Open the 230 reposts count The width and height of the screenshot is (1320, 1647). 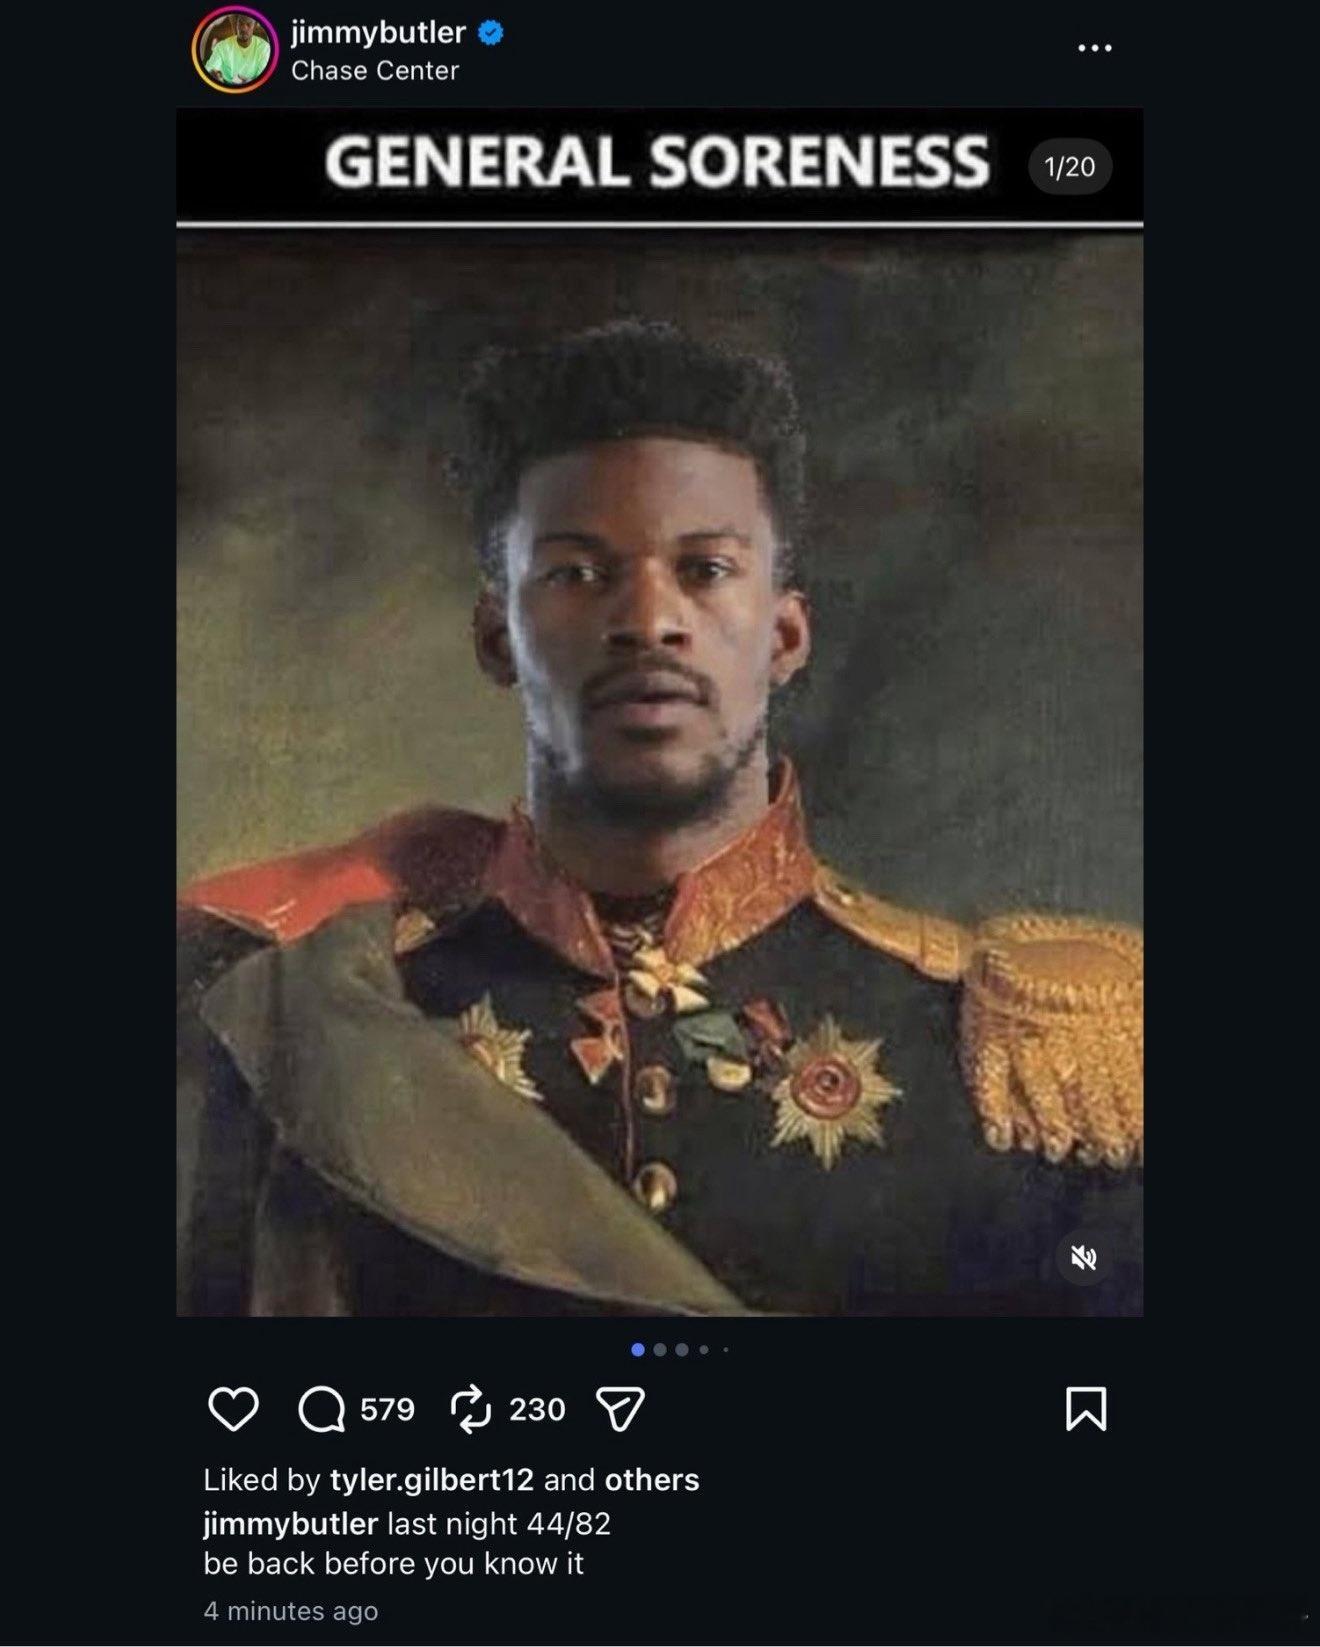pyautogui.click(x=537, y=1409)
